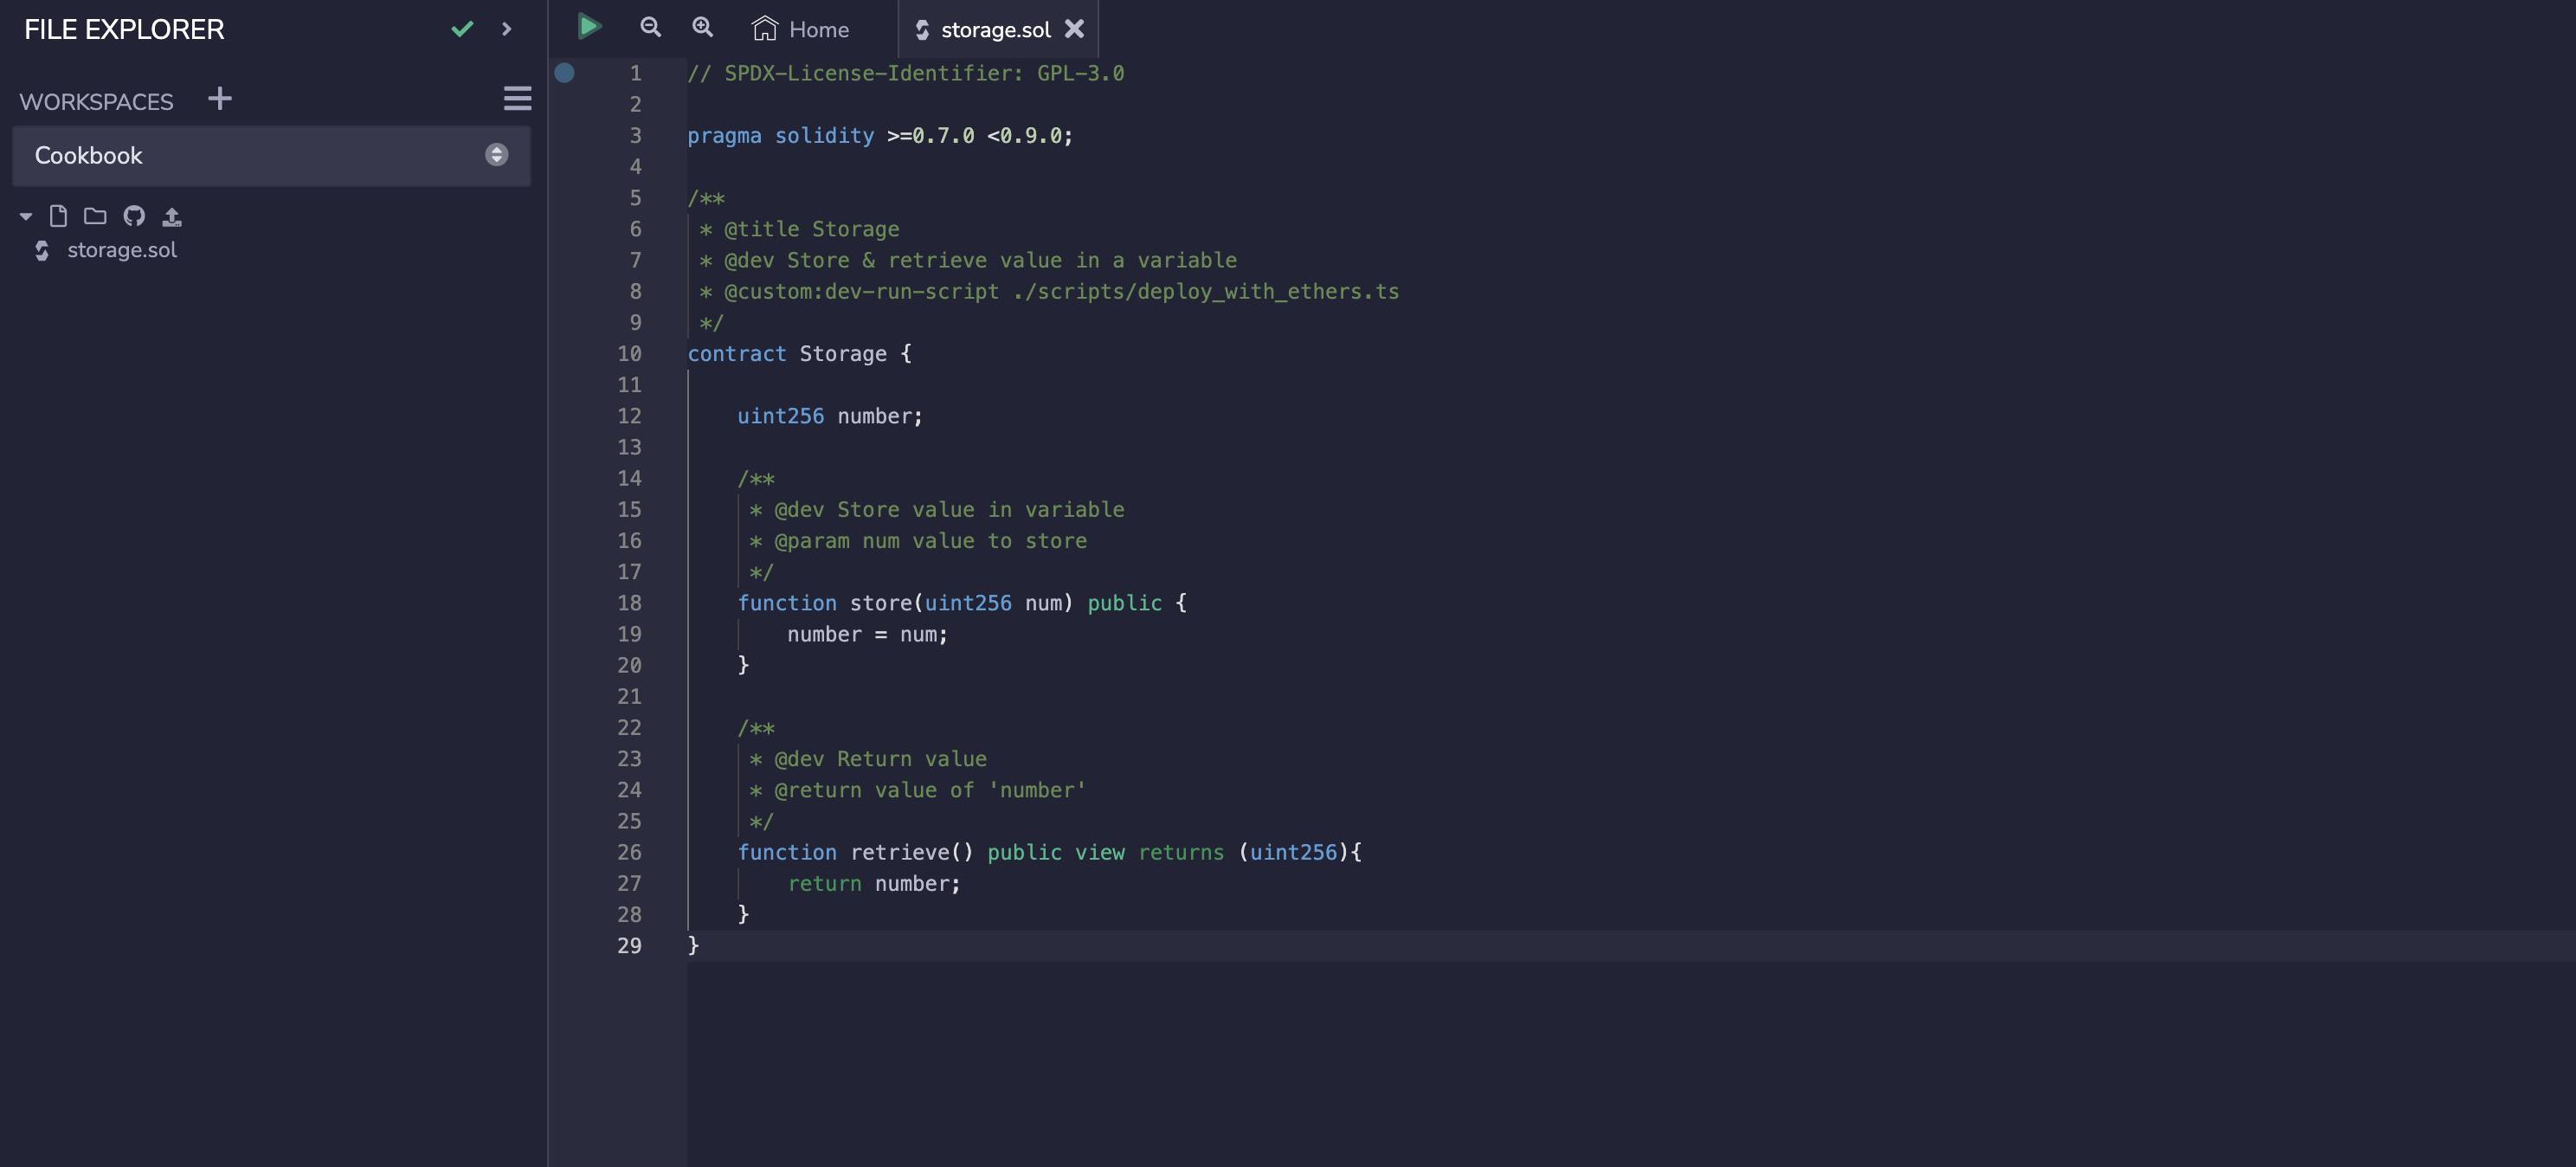Open workspaces hamburger menu
The height and width of the screenshot is (1167, 2576).
tap(517, 99)
